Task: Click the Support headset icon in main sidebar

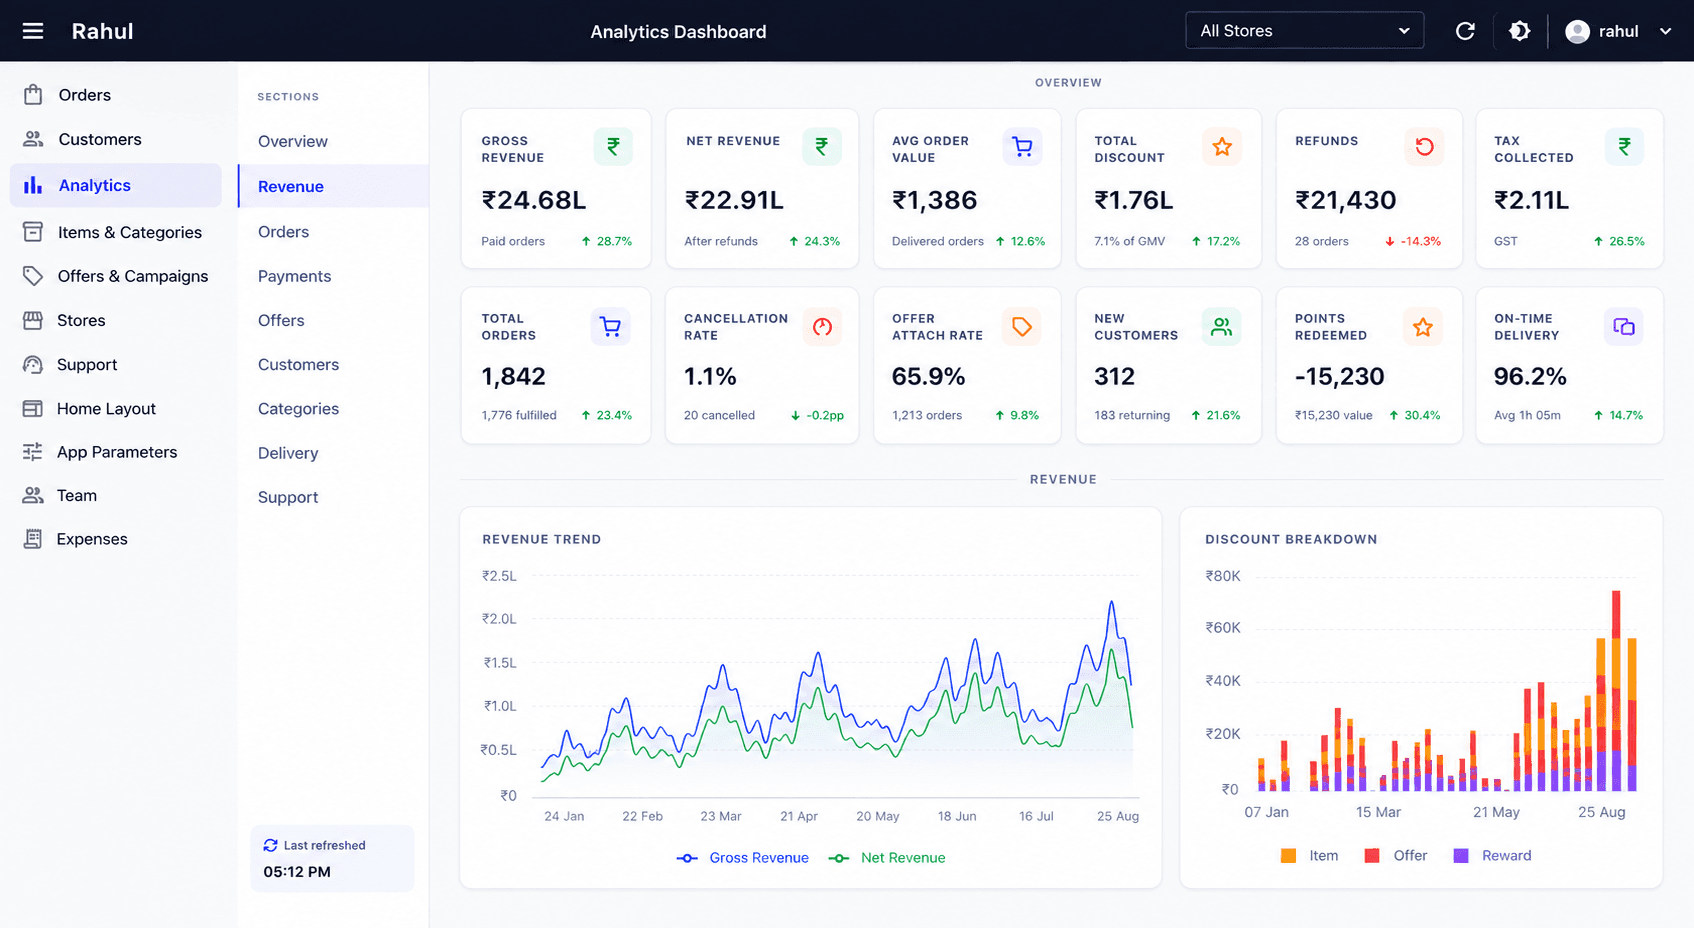Action: 33,365
